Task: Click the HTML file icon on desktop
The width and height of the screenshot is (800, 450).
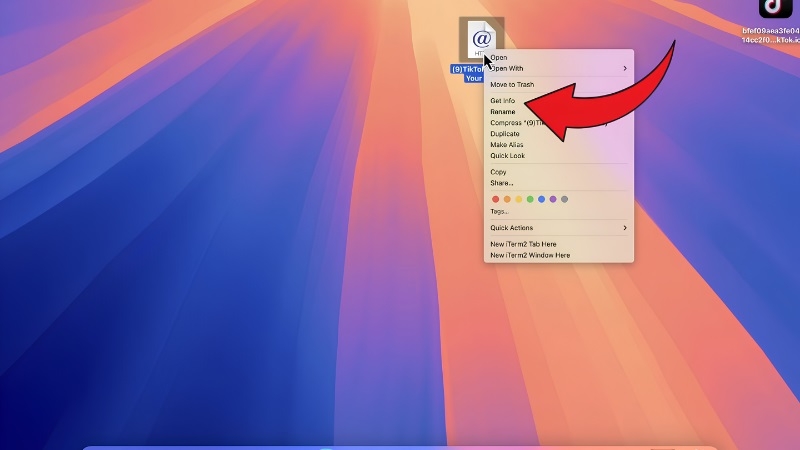Action: coord(481,39)
